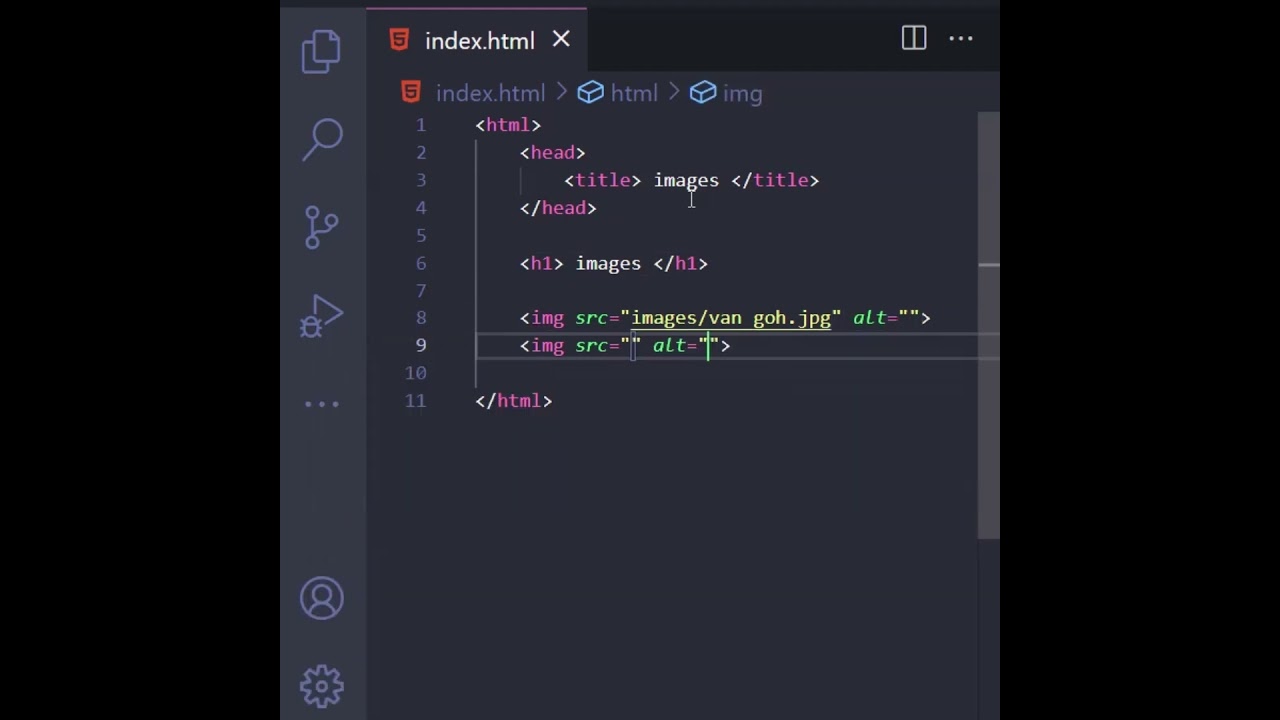Split the editor to the right

coord(914,39)
